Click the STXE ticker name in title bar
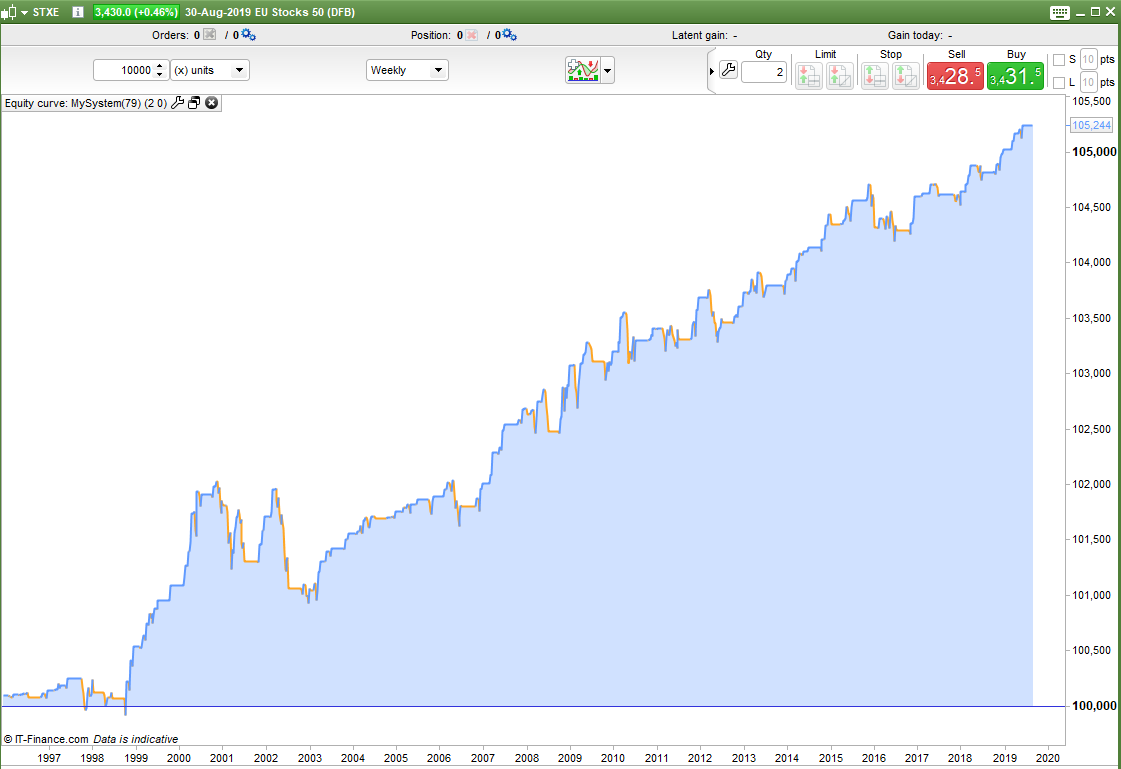Screen dimensions: 1121x769 tap(46, 12)
